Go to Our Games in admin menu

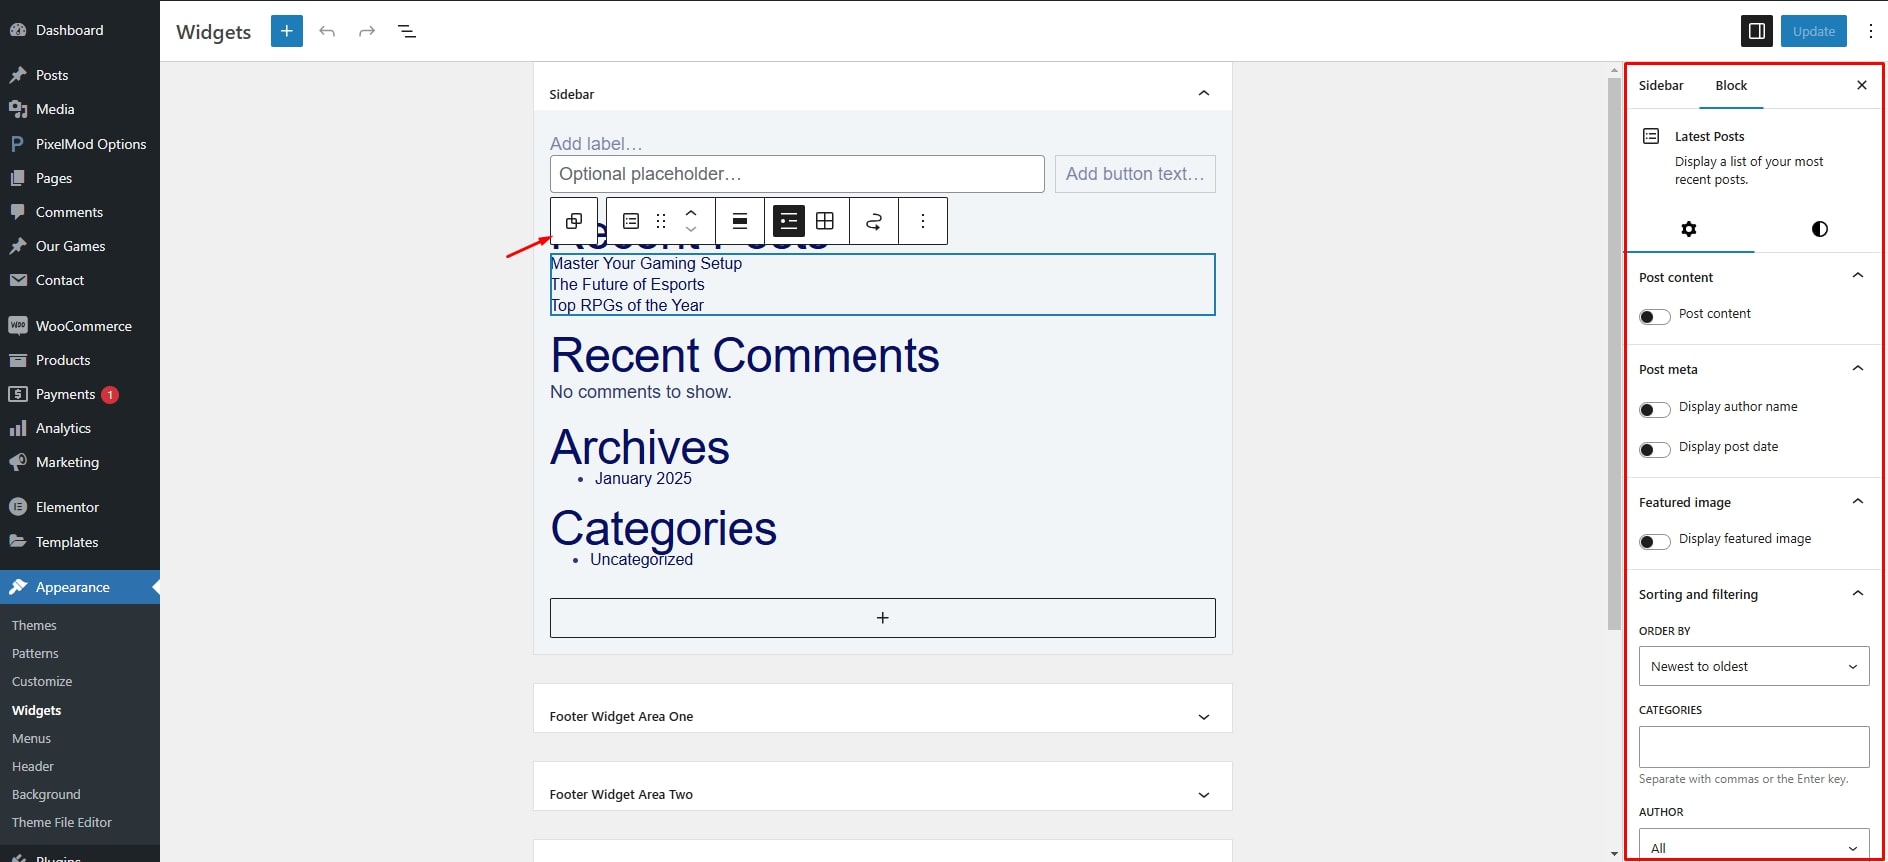(70, 246)
